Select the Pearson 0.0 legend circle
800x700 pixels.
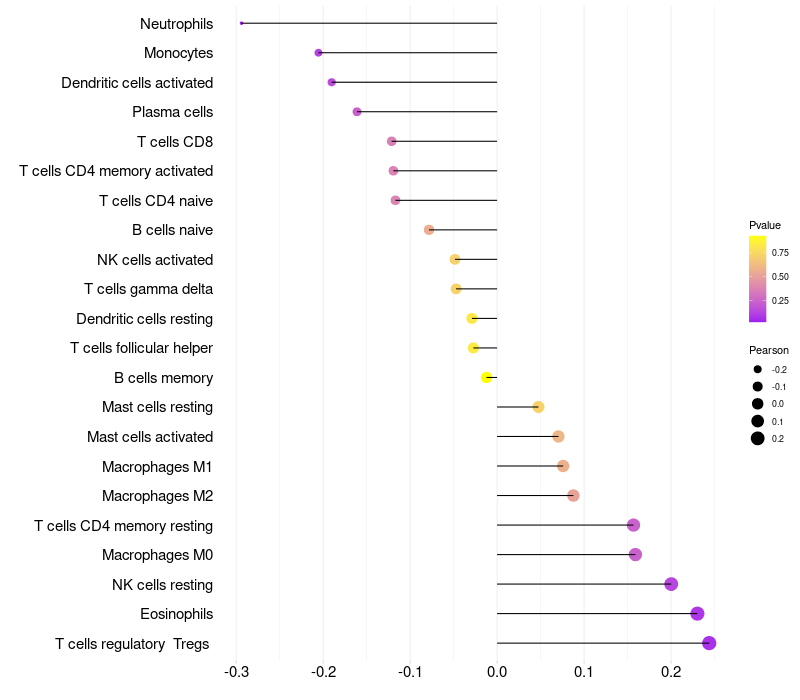tap(757, 404)
